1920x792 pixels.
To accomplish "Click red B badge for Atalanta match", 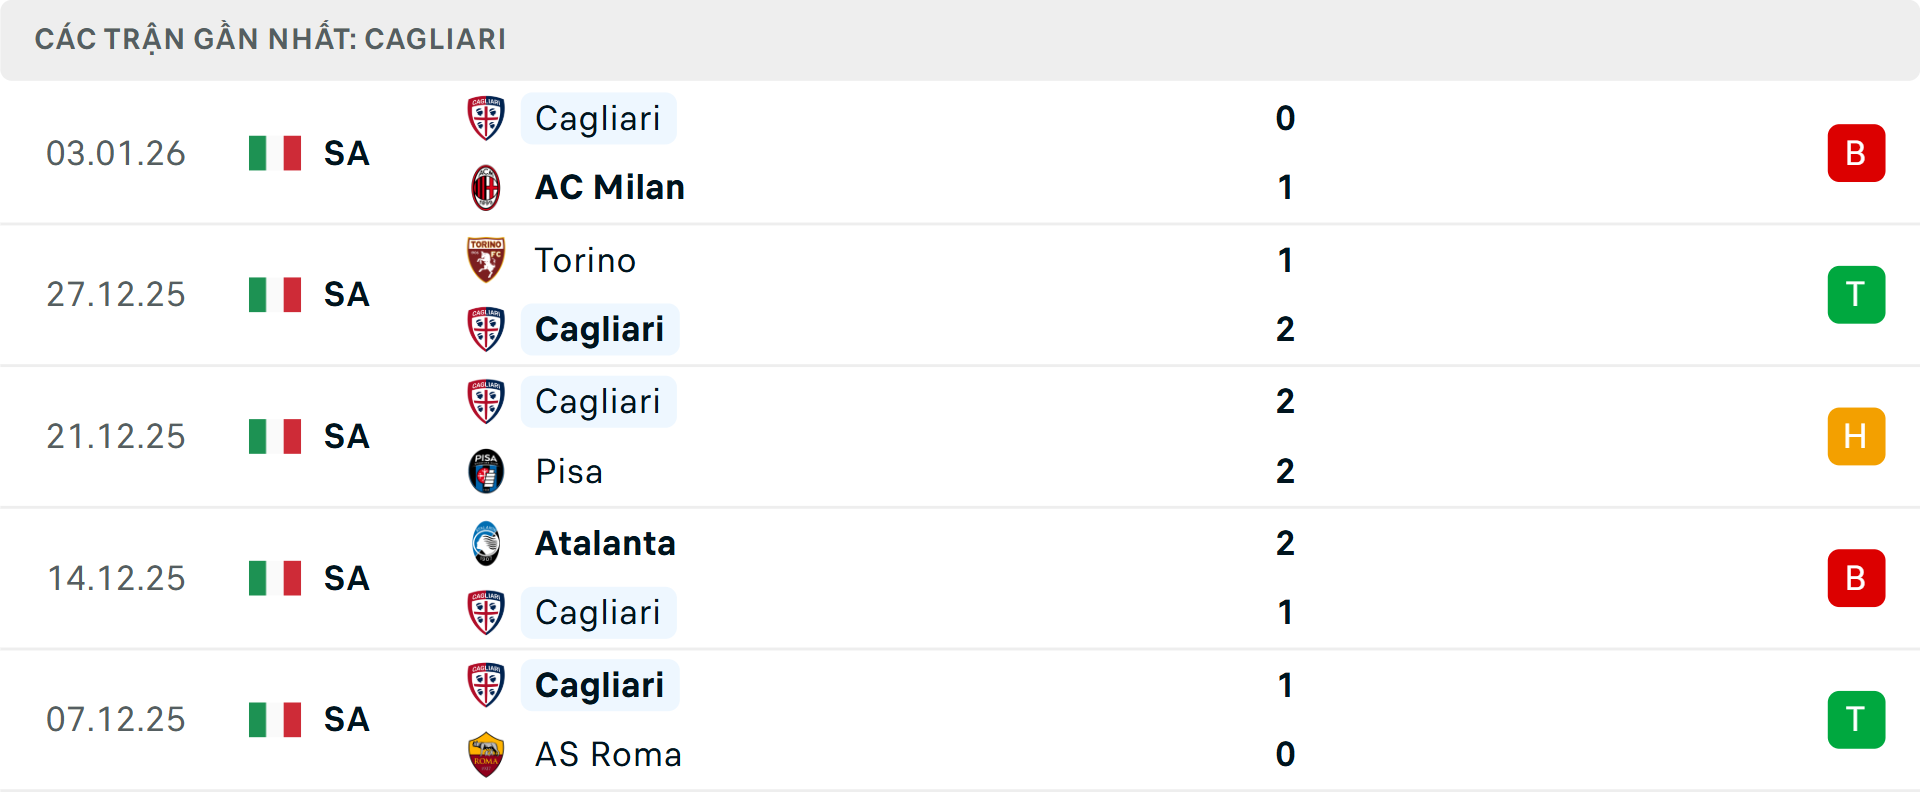I will coord(1856,578).
